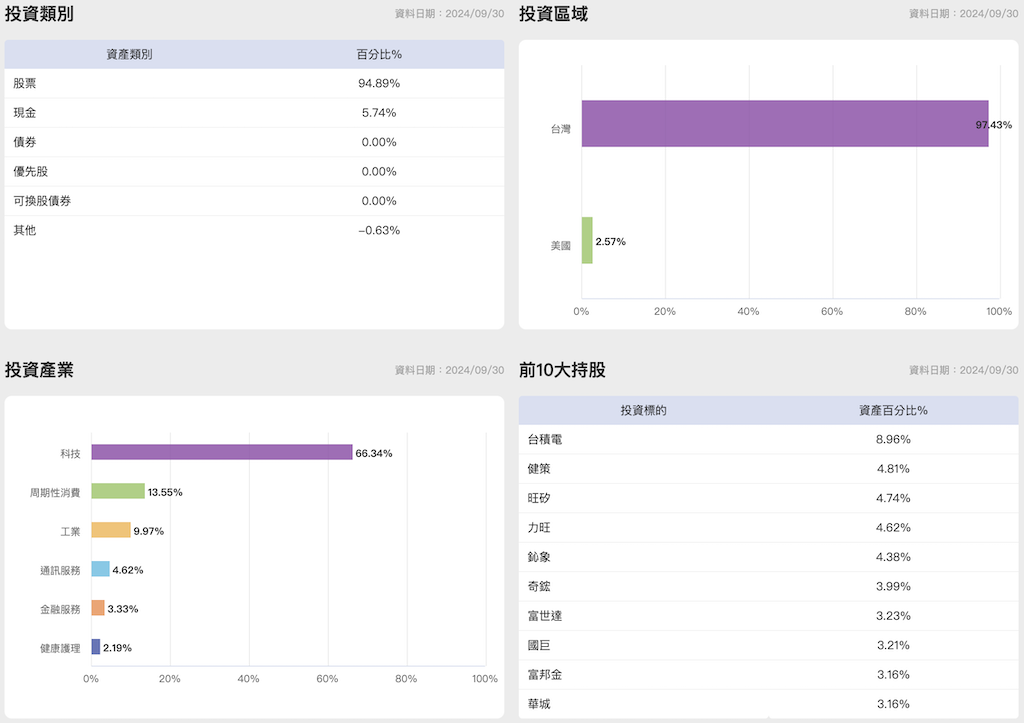This screenshot has width=1024, height=723.
Task: Click the green 美國 bar in 投資區域 chart
Action: tap(587, 241)
